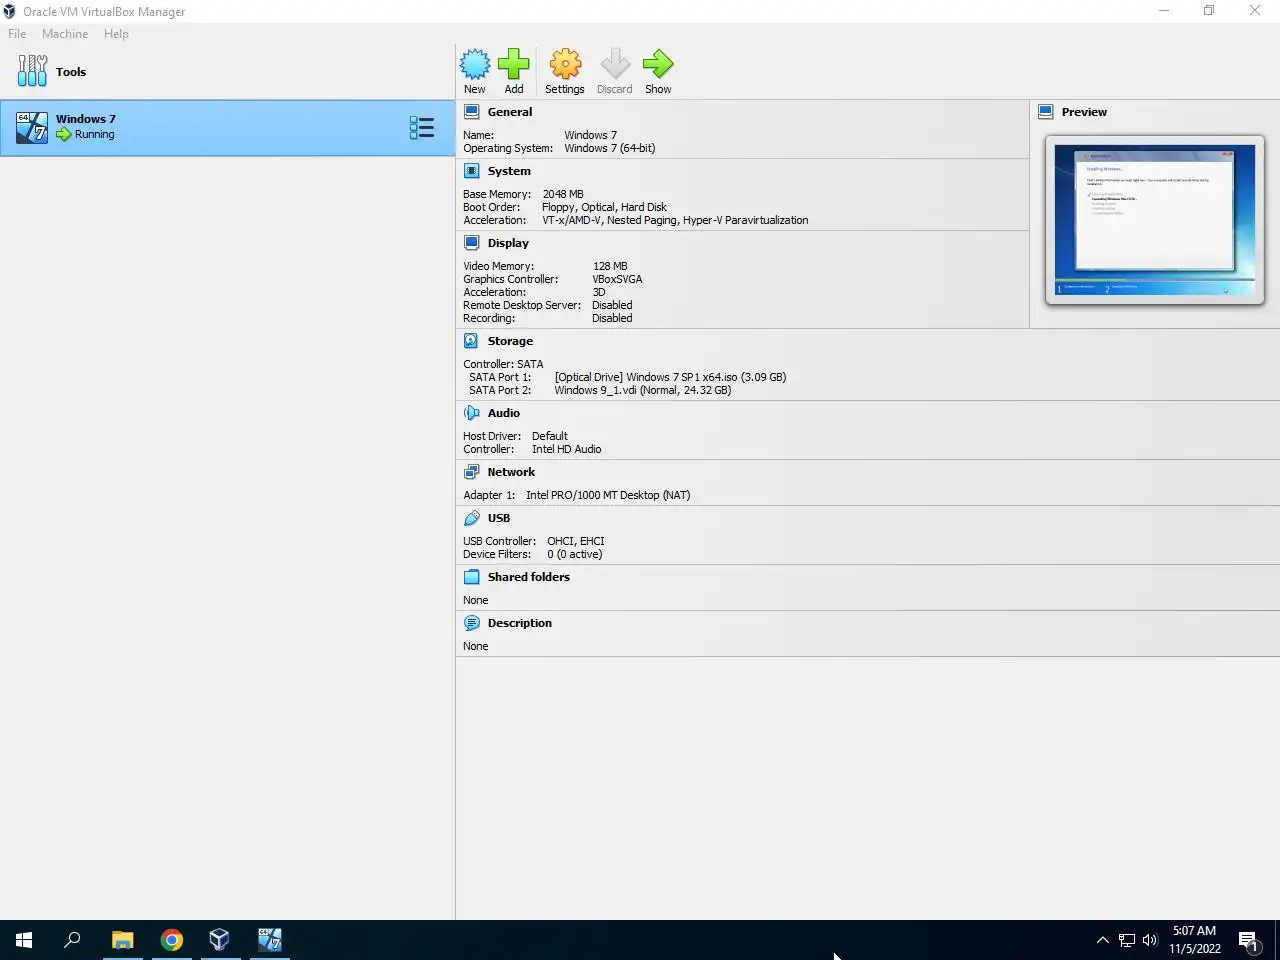1280x960 pixels.
Task: Click the Windows 7 VM OS icon
Action: point(32,127)
